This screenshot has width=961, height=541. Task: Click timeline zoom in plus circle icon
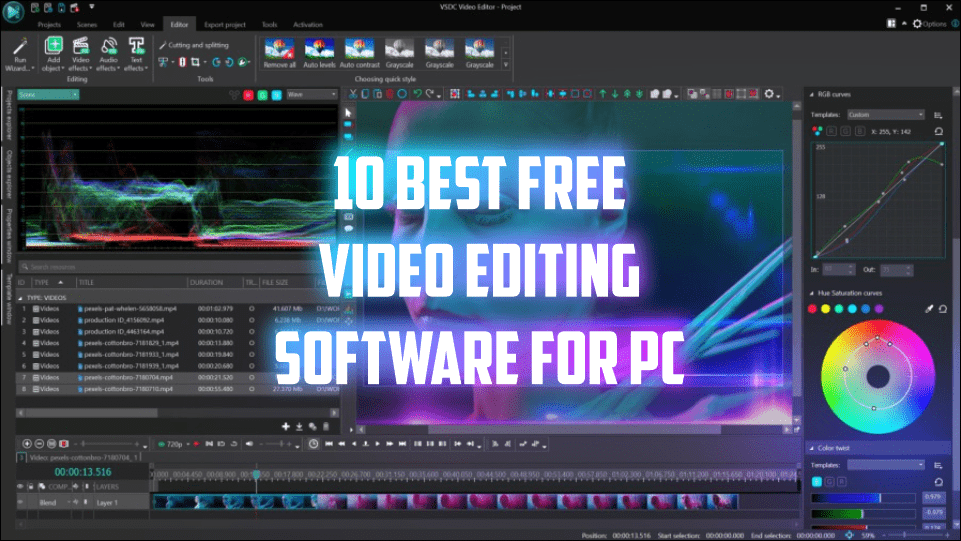point(27,444)
